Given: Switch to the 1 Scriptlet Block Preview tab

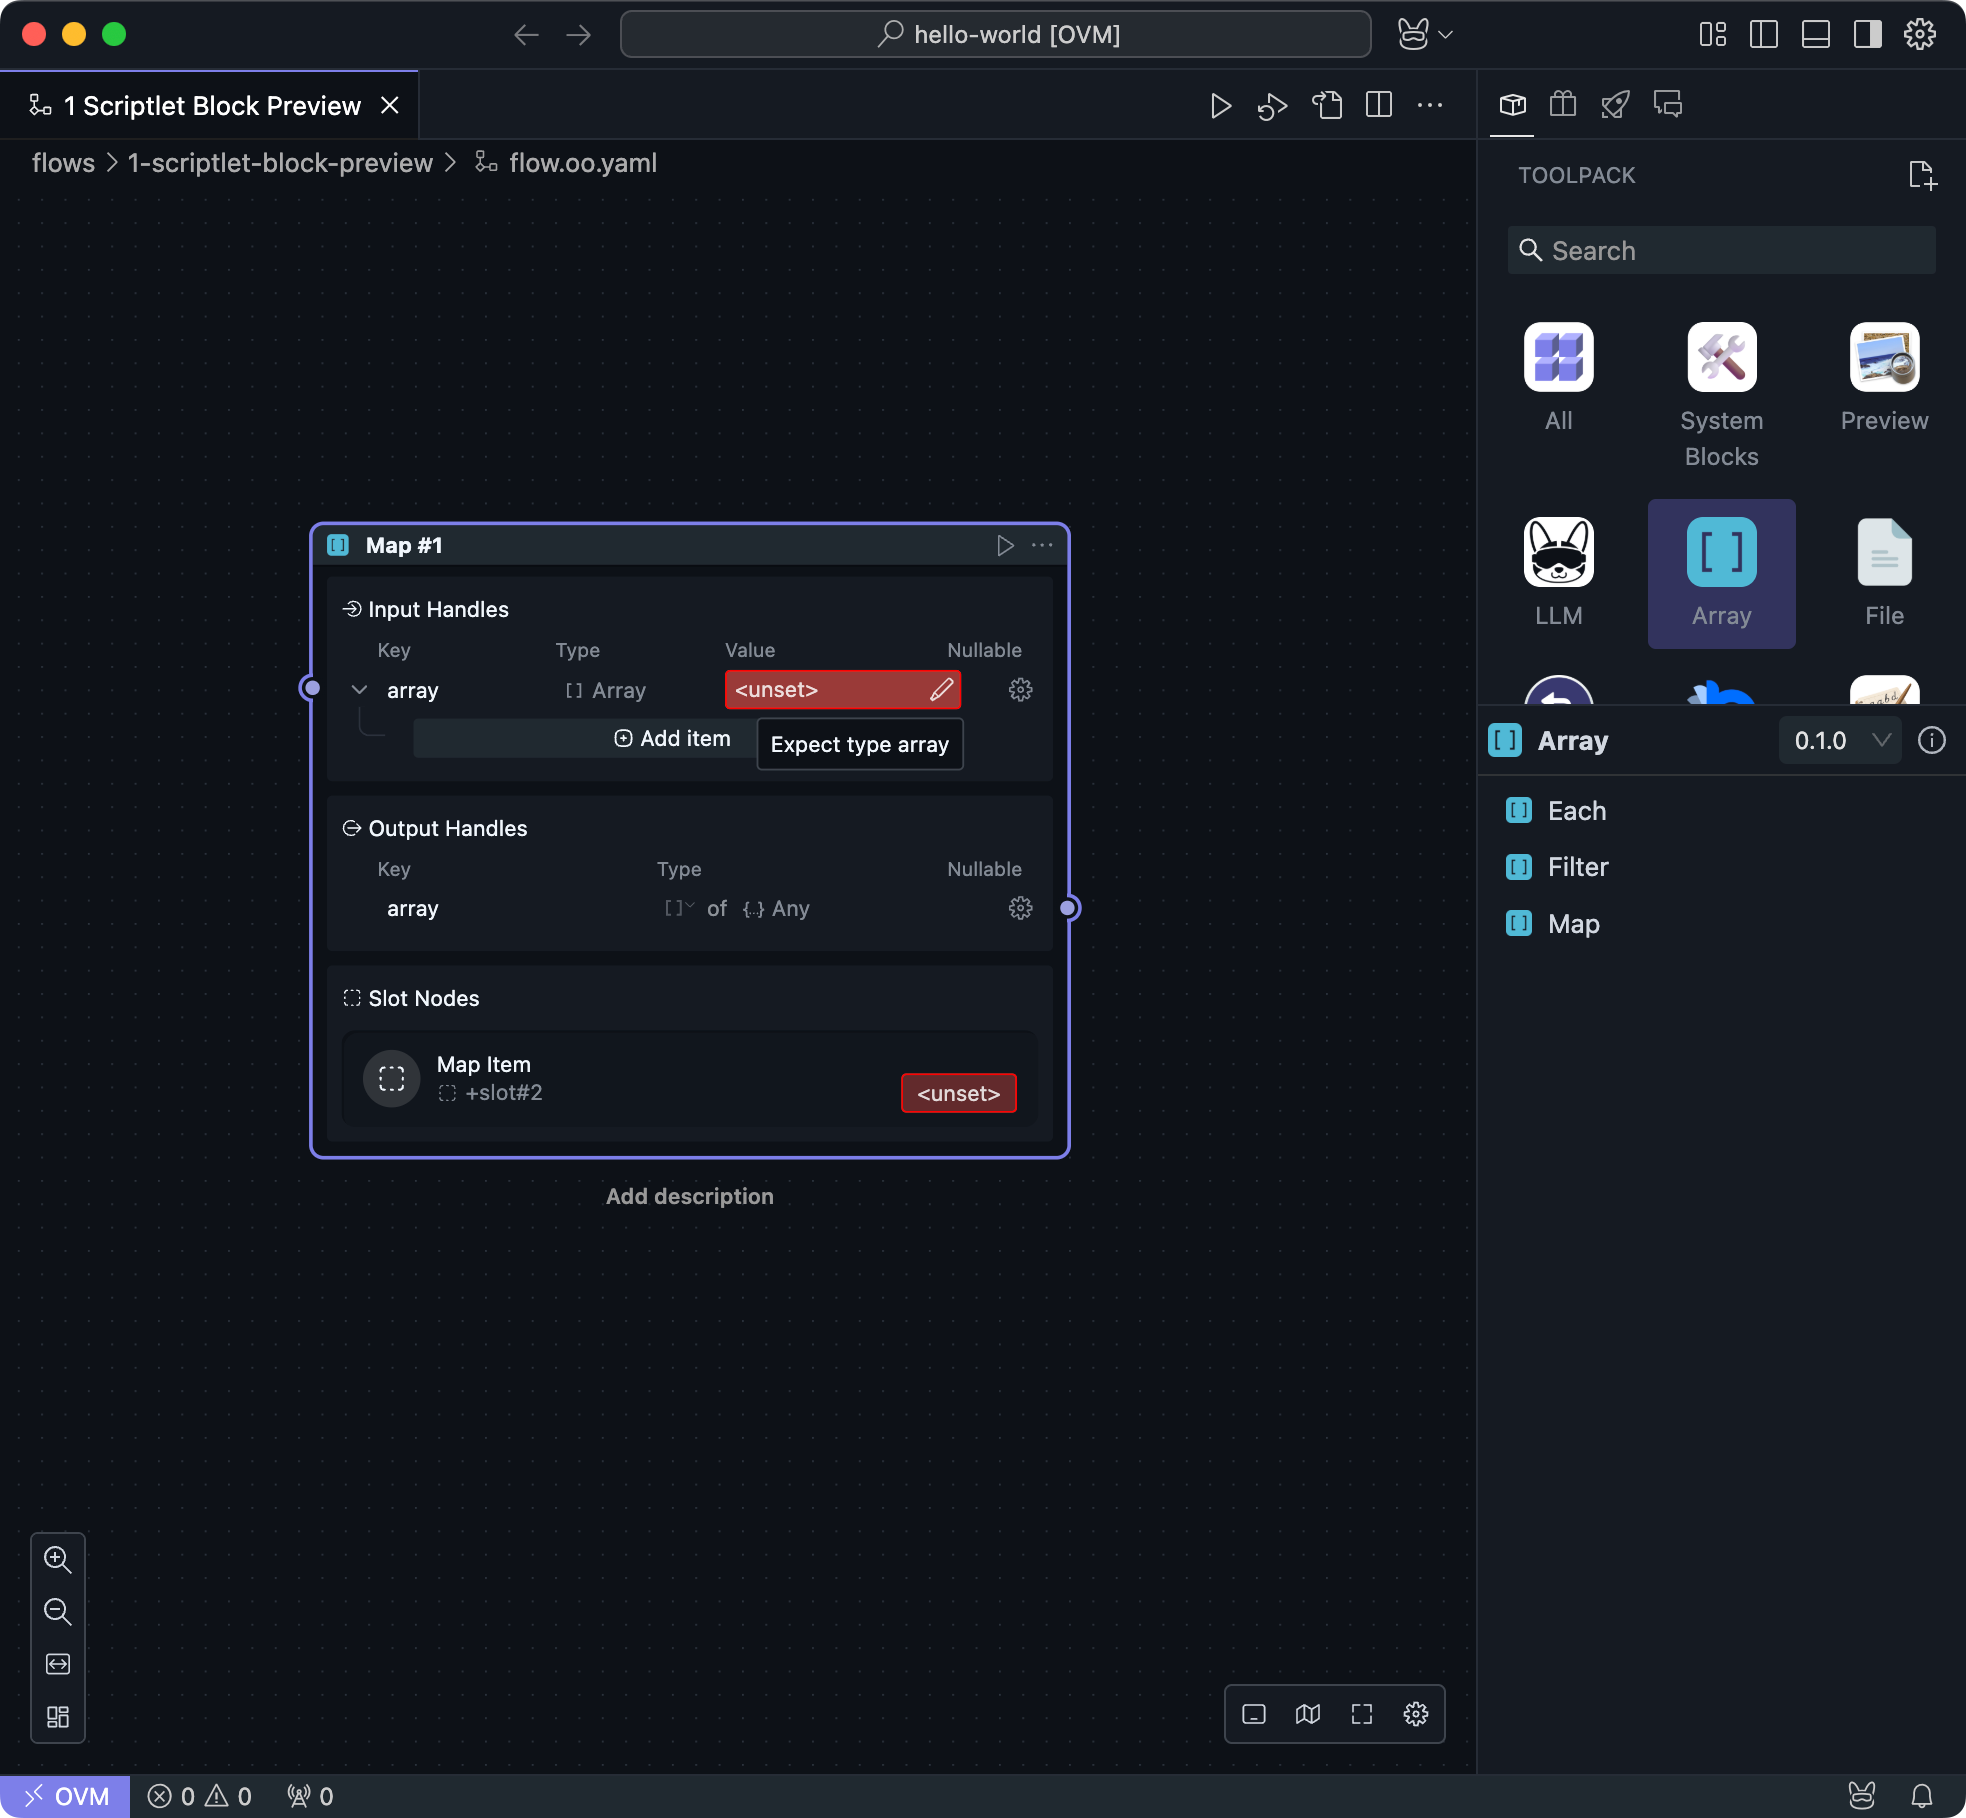Looking at the screenshot, I should 210,105.
